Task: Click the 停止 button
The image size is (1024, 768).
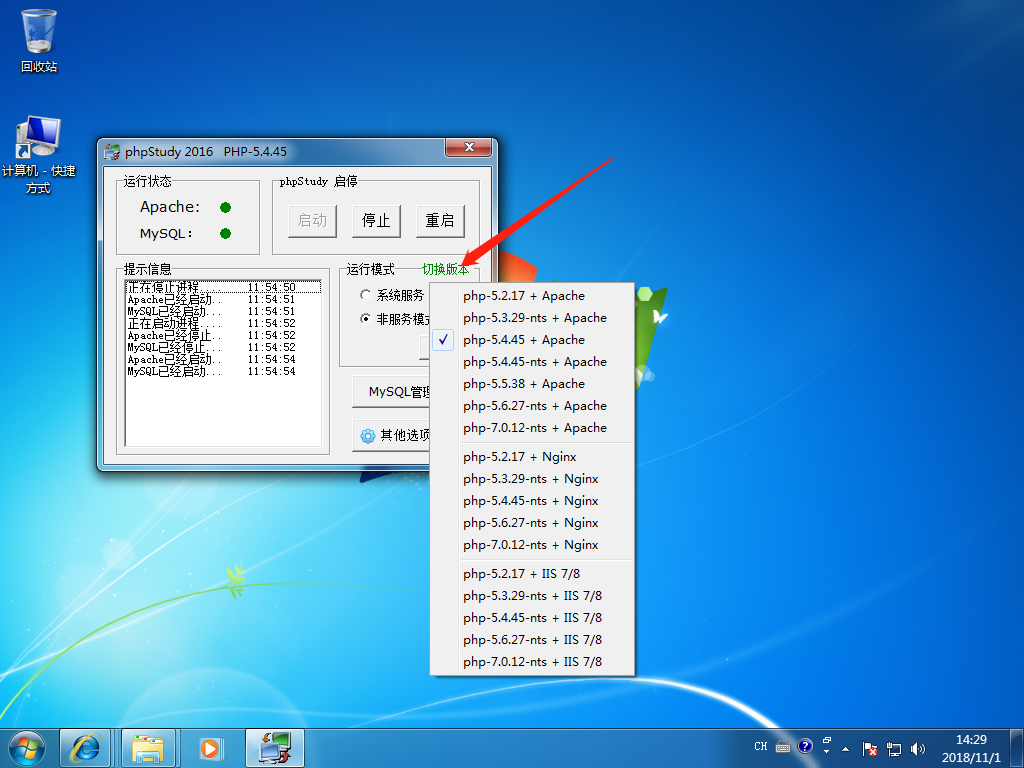Action: (376, 221)
